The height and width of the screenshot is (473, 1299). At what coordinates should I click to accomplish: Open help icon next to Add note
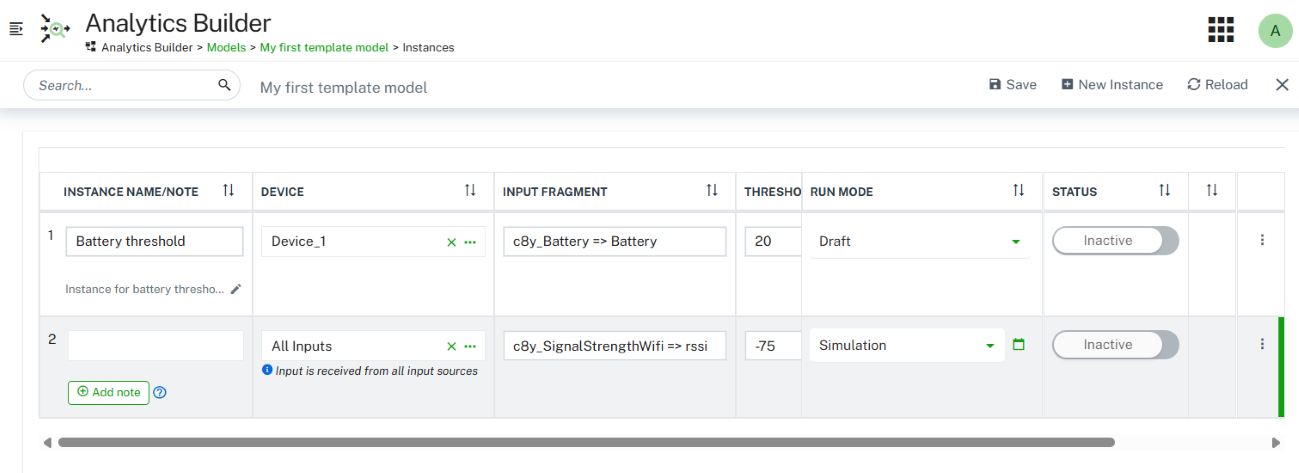point(160,393)
